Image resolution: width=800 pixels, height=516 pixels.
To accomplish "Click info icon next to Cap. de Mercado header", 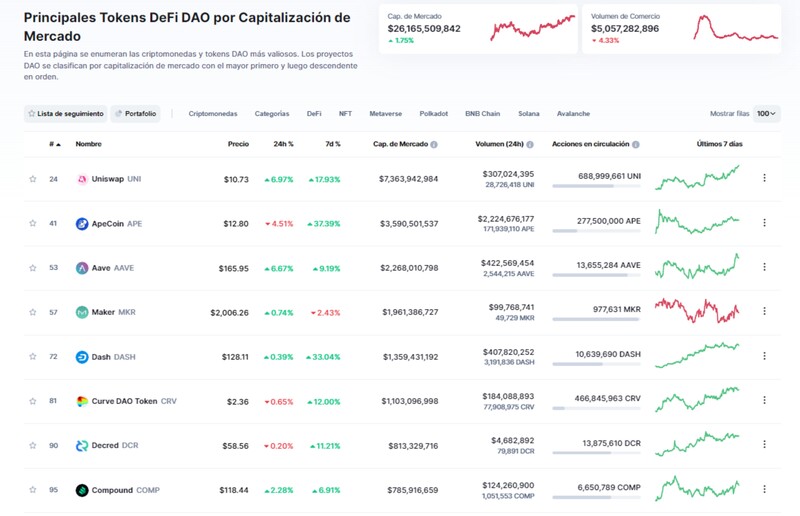I will (434, 144).
